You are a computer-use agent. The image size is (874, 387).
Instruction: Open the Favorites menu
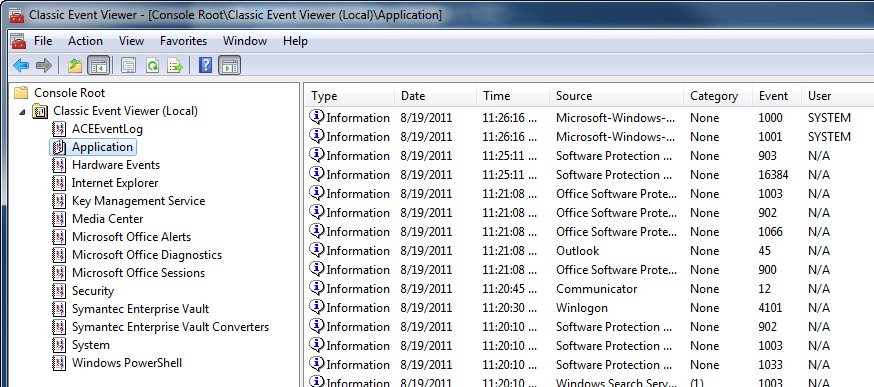[x=183, y=41]
